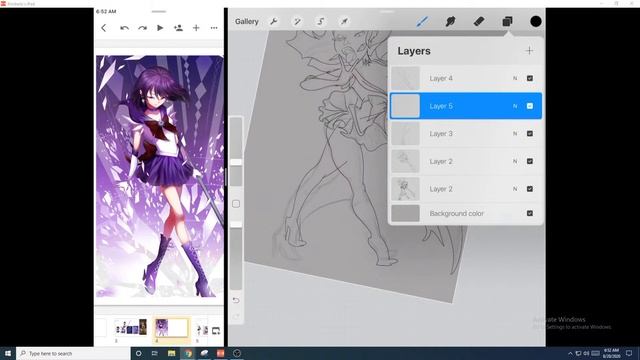Open blend mode N of Layer 2 above Background color

515,189
